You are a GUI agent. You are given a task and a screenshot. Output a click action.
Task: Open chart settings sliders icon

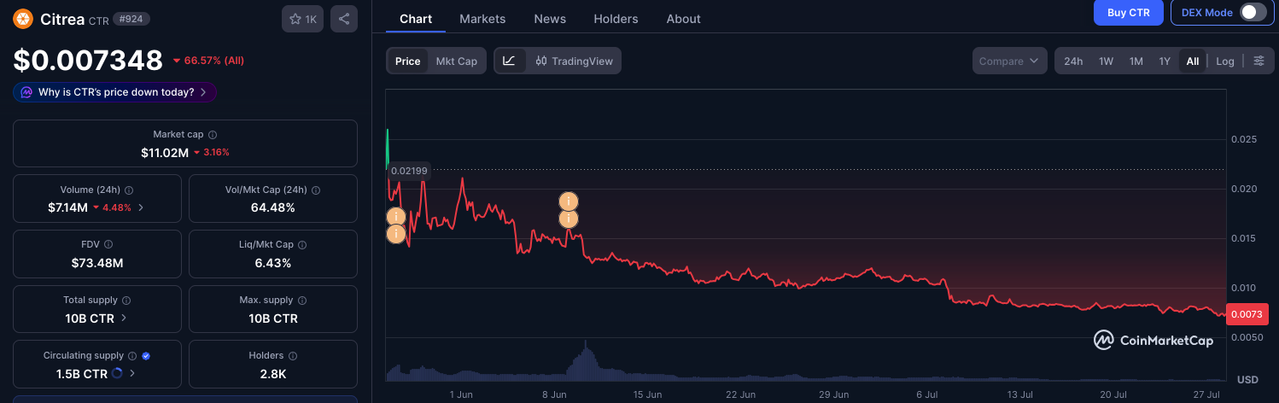[1259, 61]
